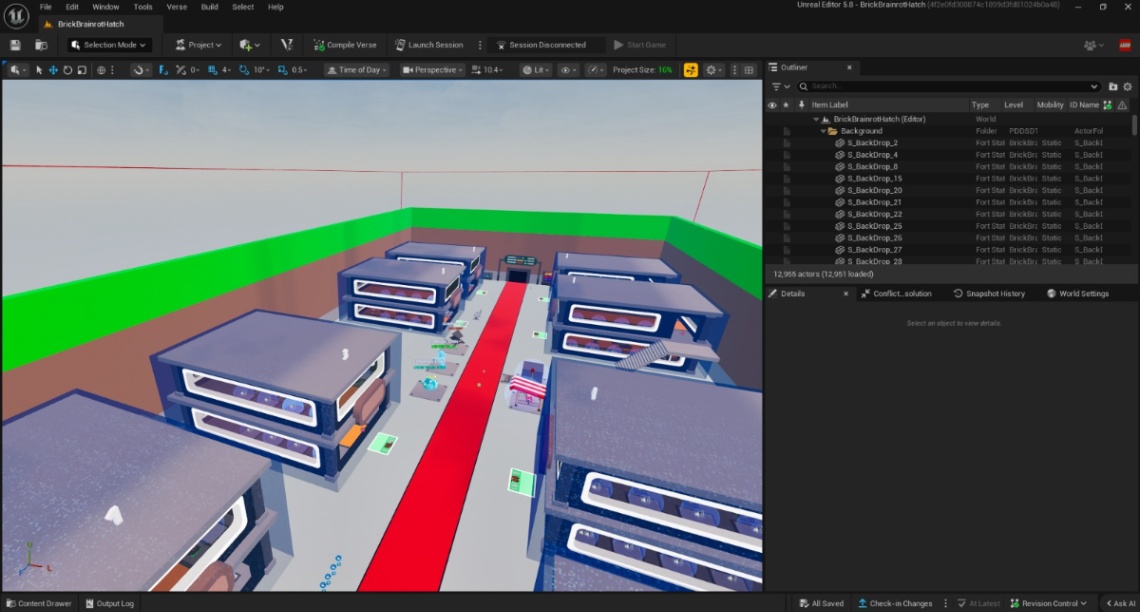Click the Content Drawer button
The width and height of the screenshot is (1140, 612).
[x=38, y=603]
